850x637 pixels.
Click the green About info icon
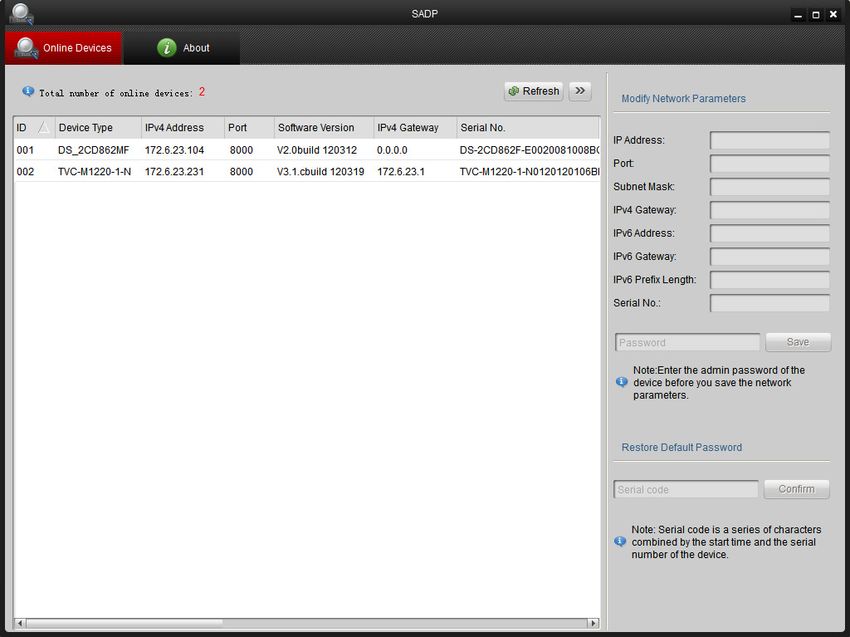pyautogui.click(x=166, y=48)
